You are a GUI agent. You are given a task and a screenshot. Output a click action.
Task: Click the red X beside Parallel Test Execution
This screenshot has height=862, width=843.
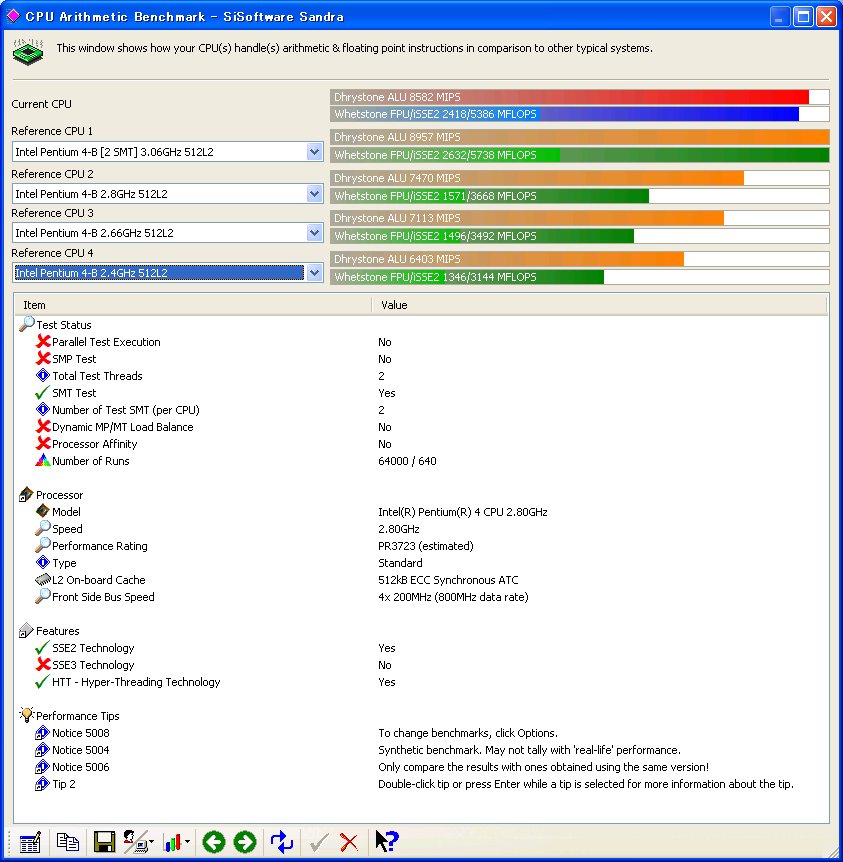(43, 341)
